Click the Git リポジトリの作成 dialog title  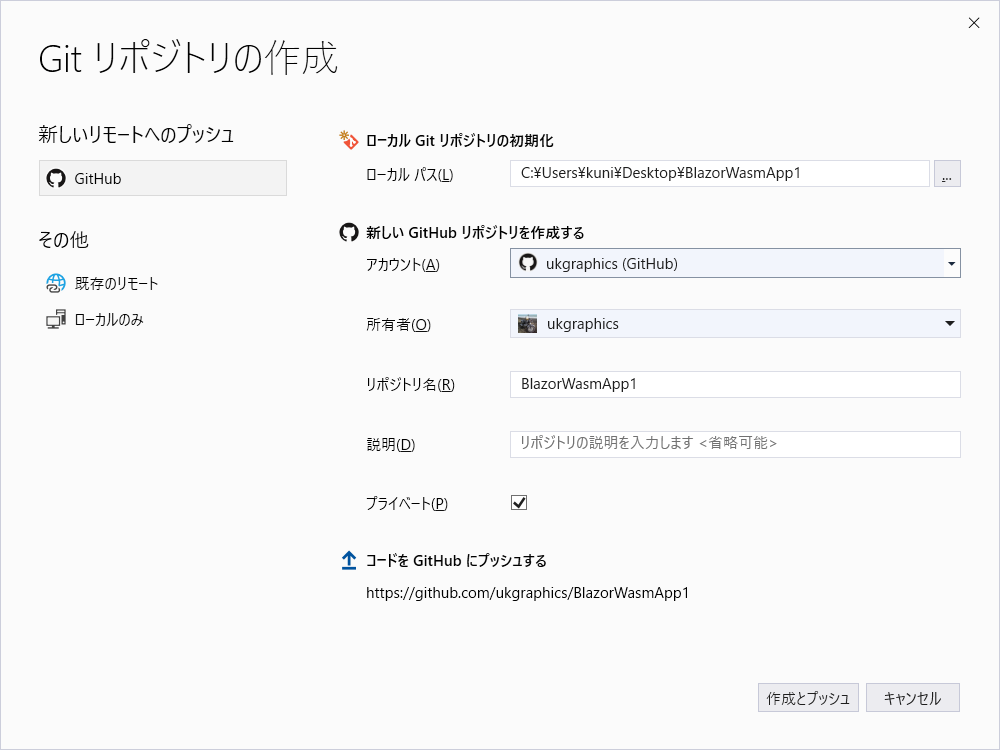(x=188, y=58)
